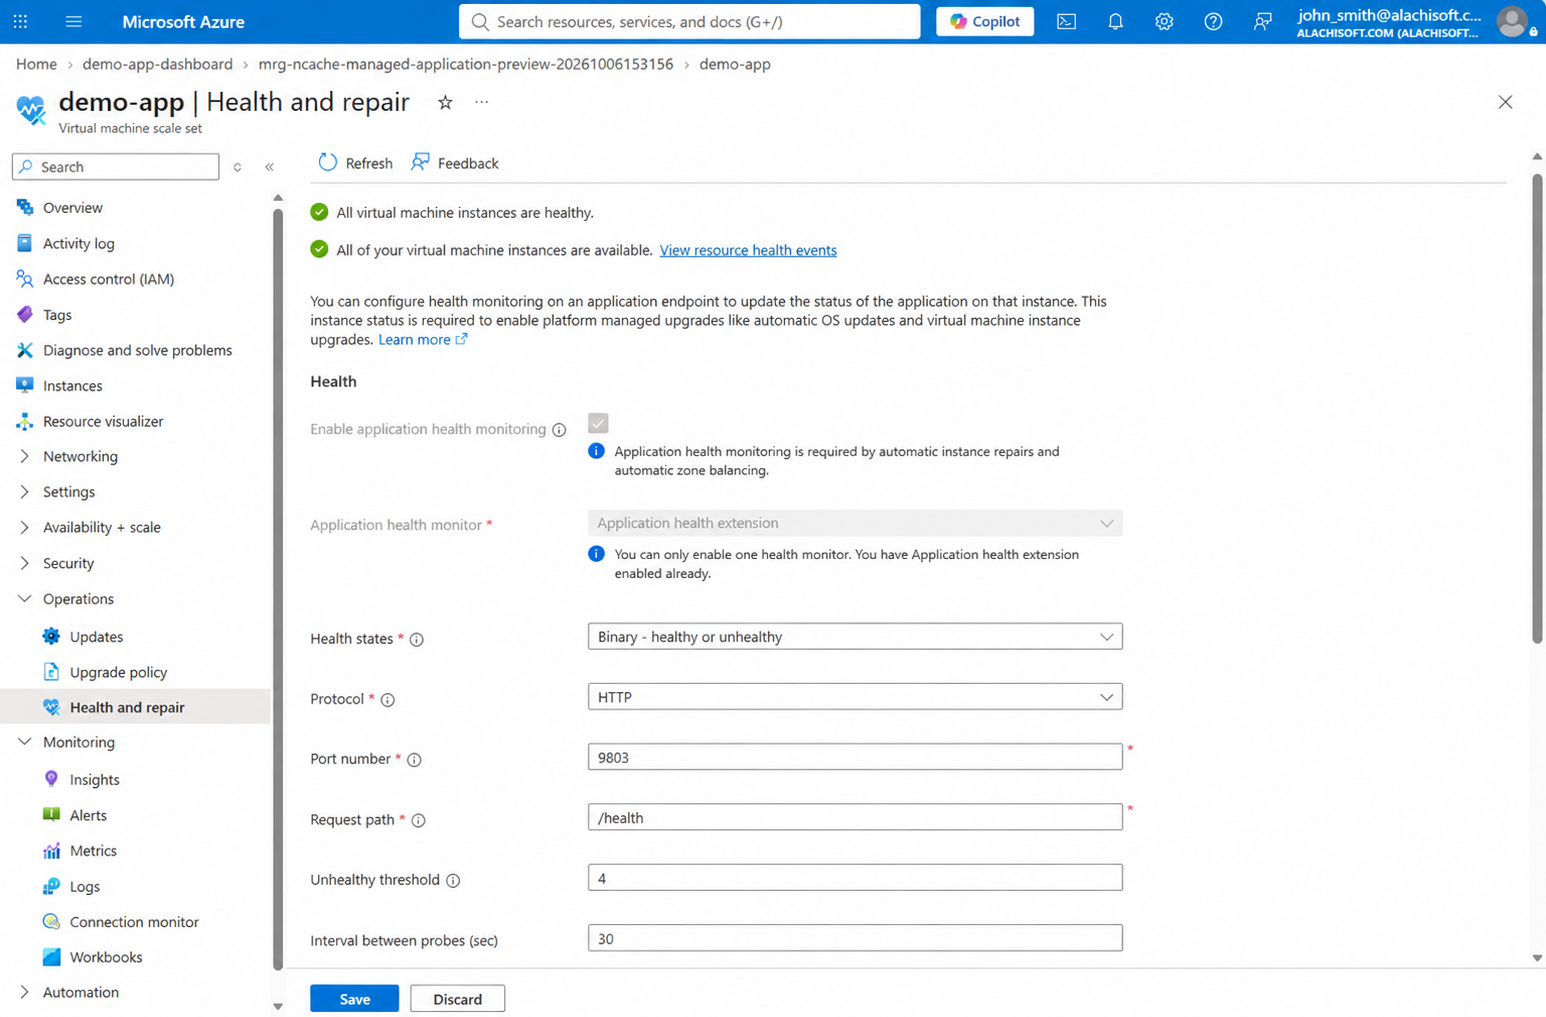Image resolution: width=1546 pixels, height=1017 pixels.
Task: Open the help question mark icon
Action: click(x=1213, y=21)
